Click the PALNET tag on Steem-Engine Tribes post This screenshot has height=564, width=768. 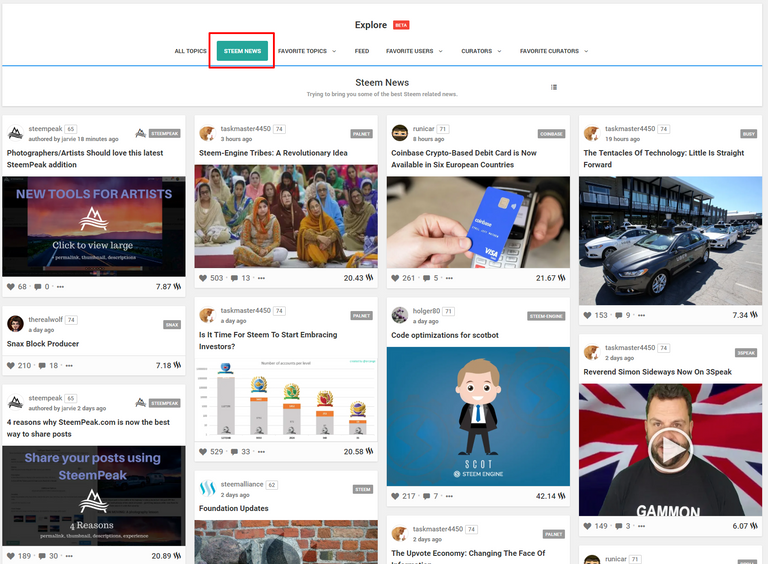(x=361, y=134)
